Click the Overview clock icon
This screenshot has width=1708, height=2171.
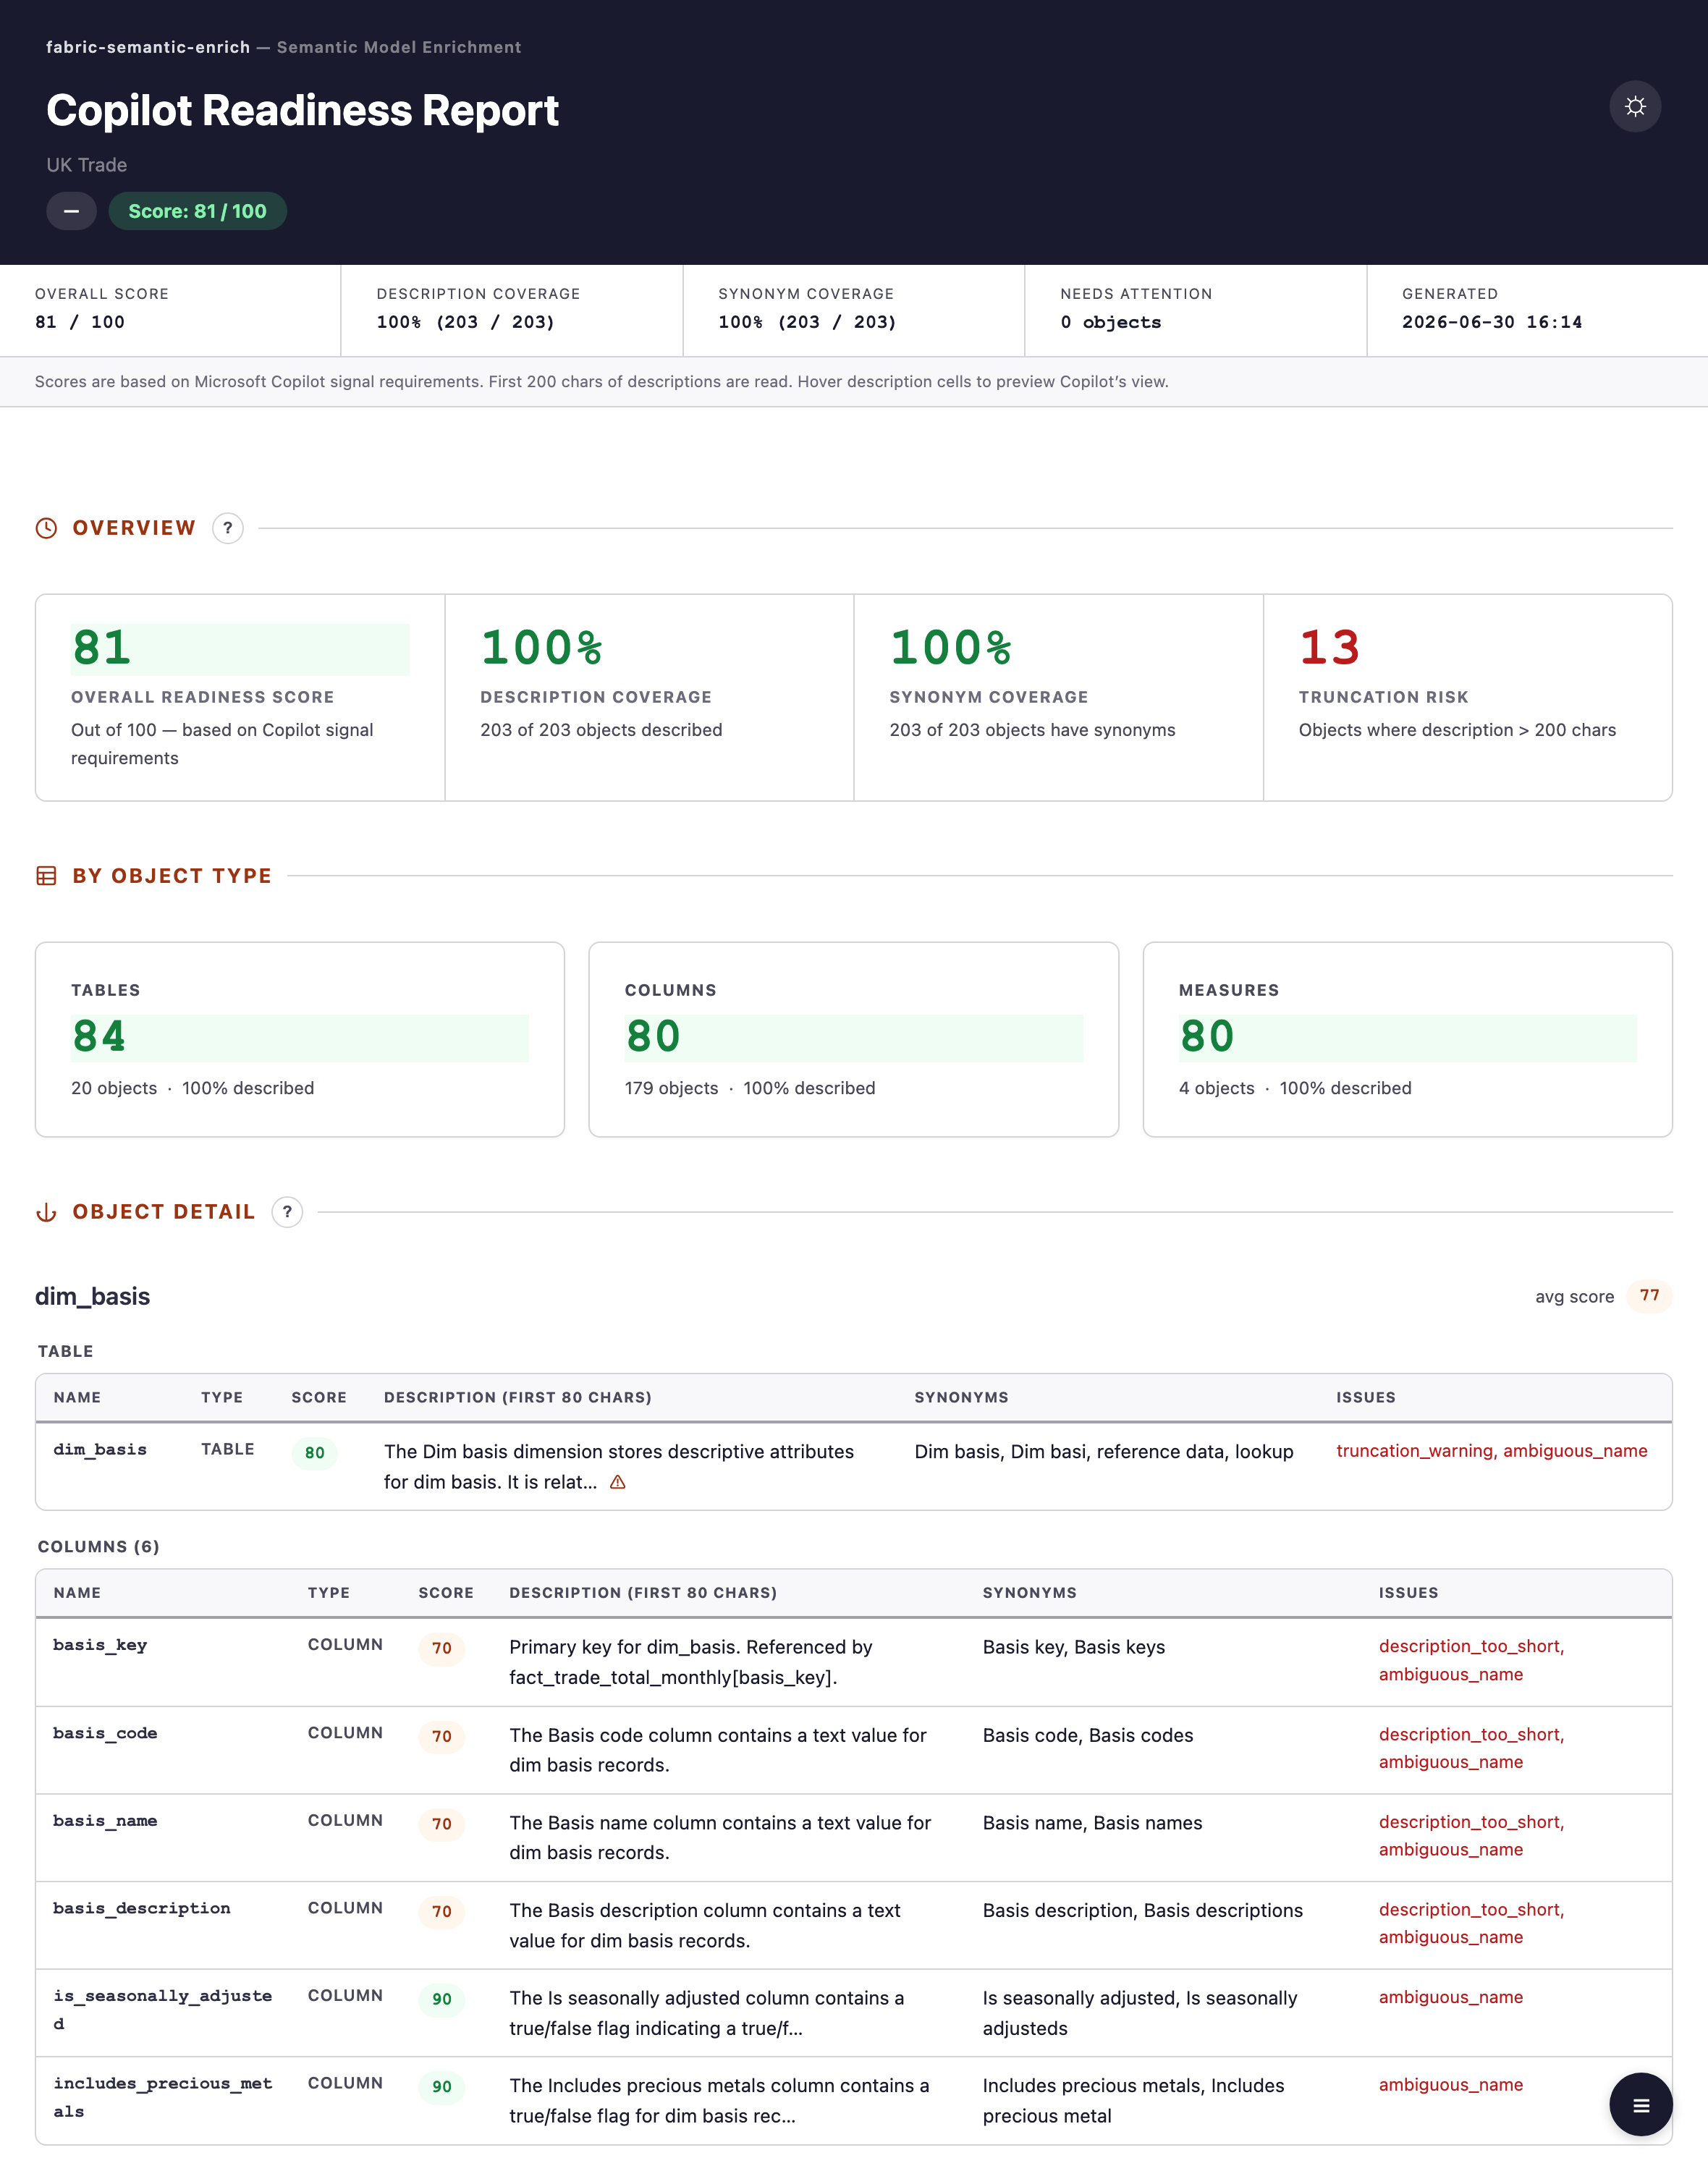pos(46,528)
